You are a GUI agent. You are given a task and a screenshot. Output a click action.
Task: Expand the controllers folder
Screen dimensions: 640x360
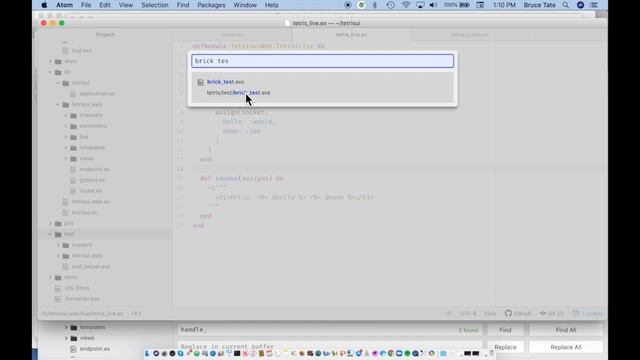(x=66, y=126)
